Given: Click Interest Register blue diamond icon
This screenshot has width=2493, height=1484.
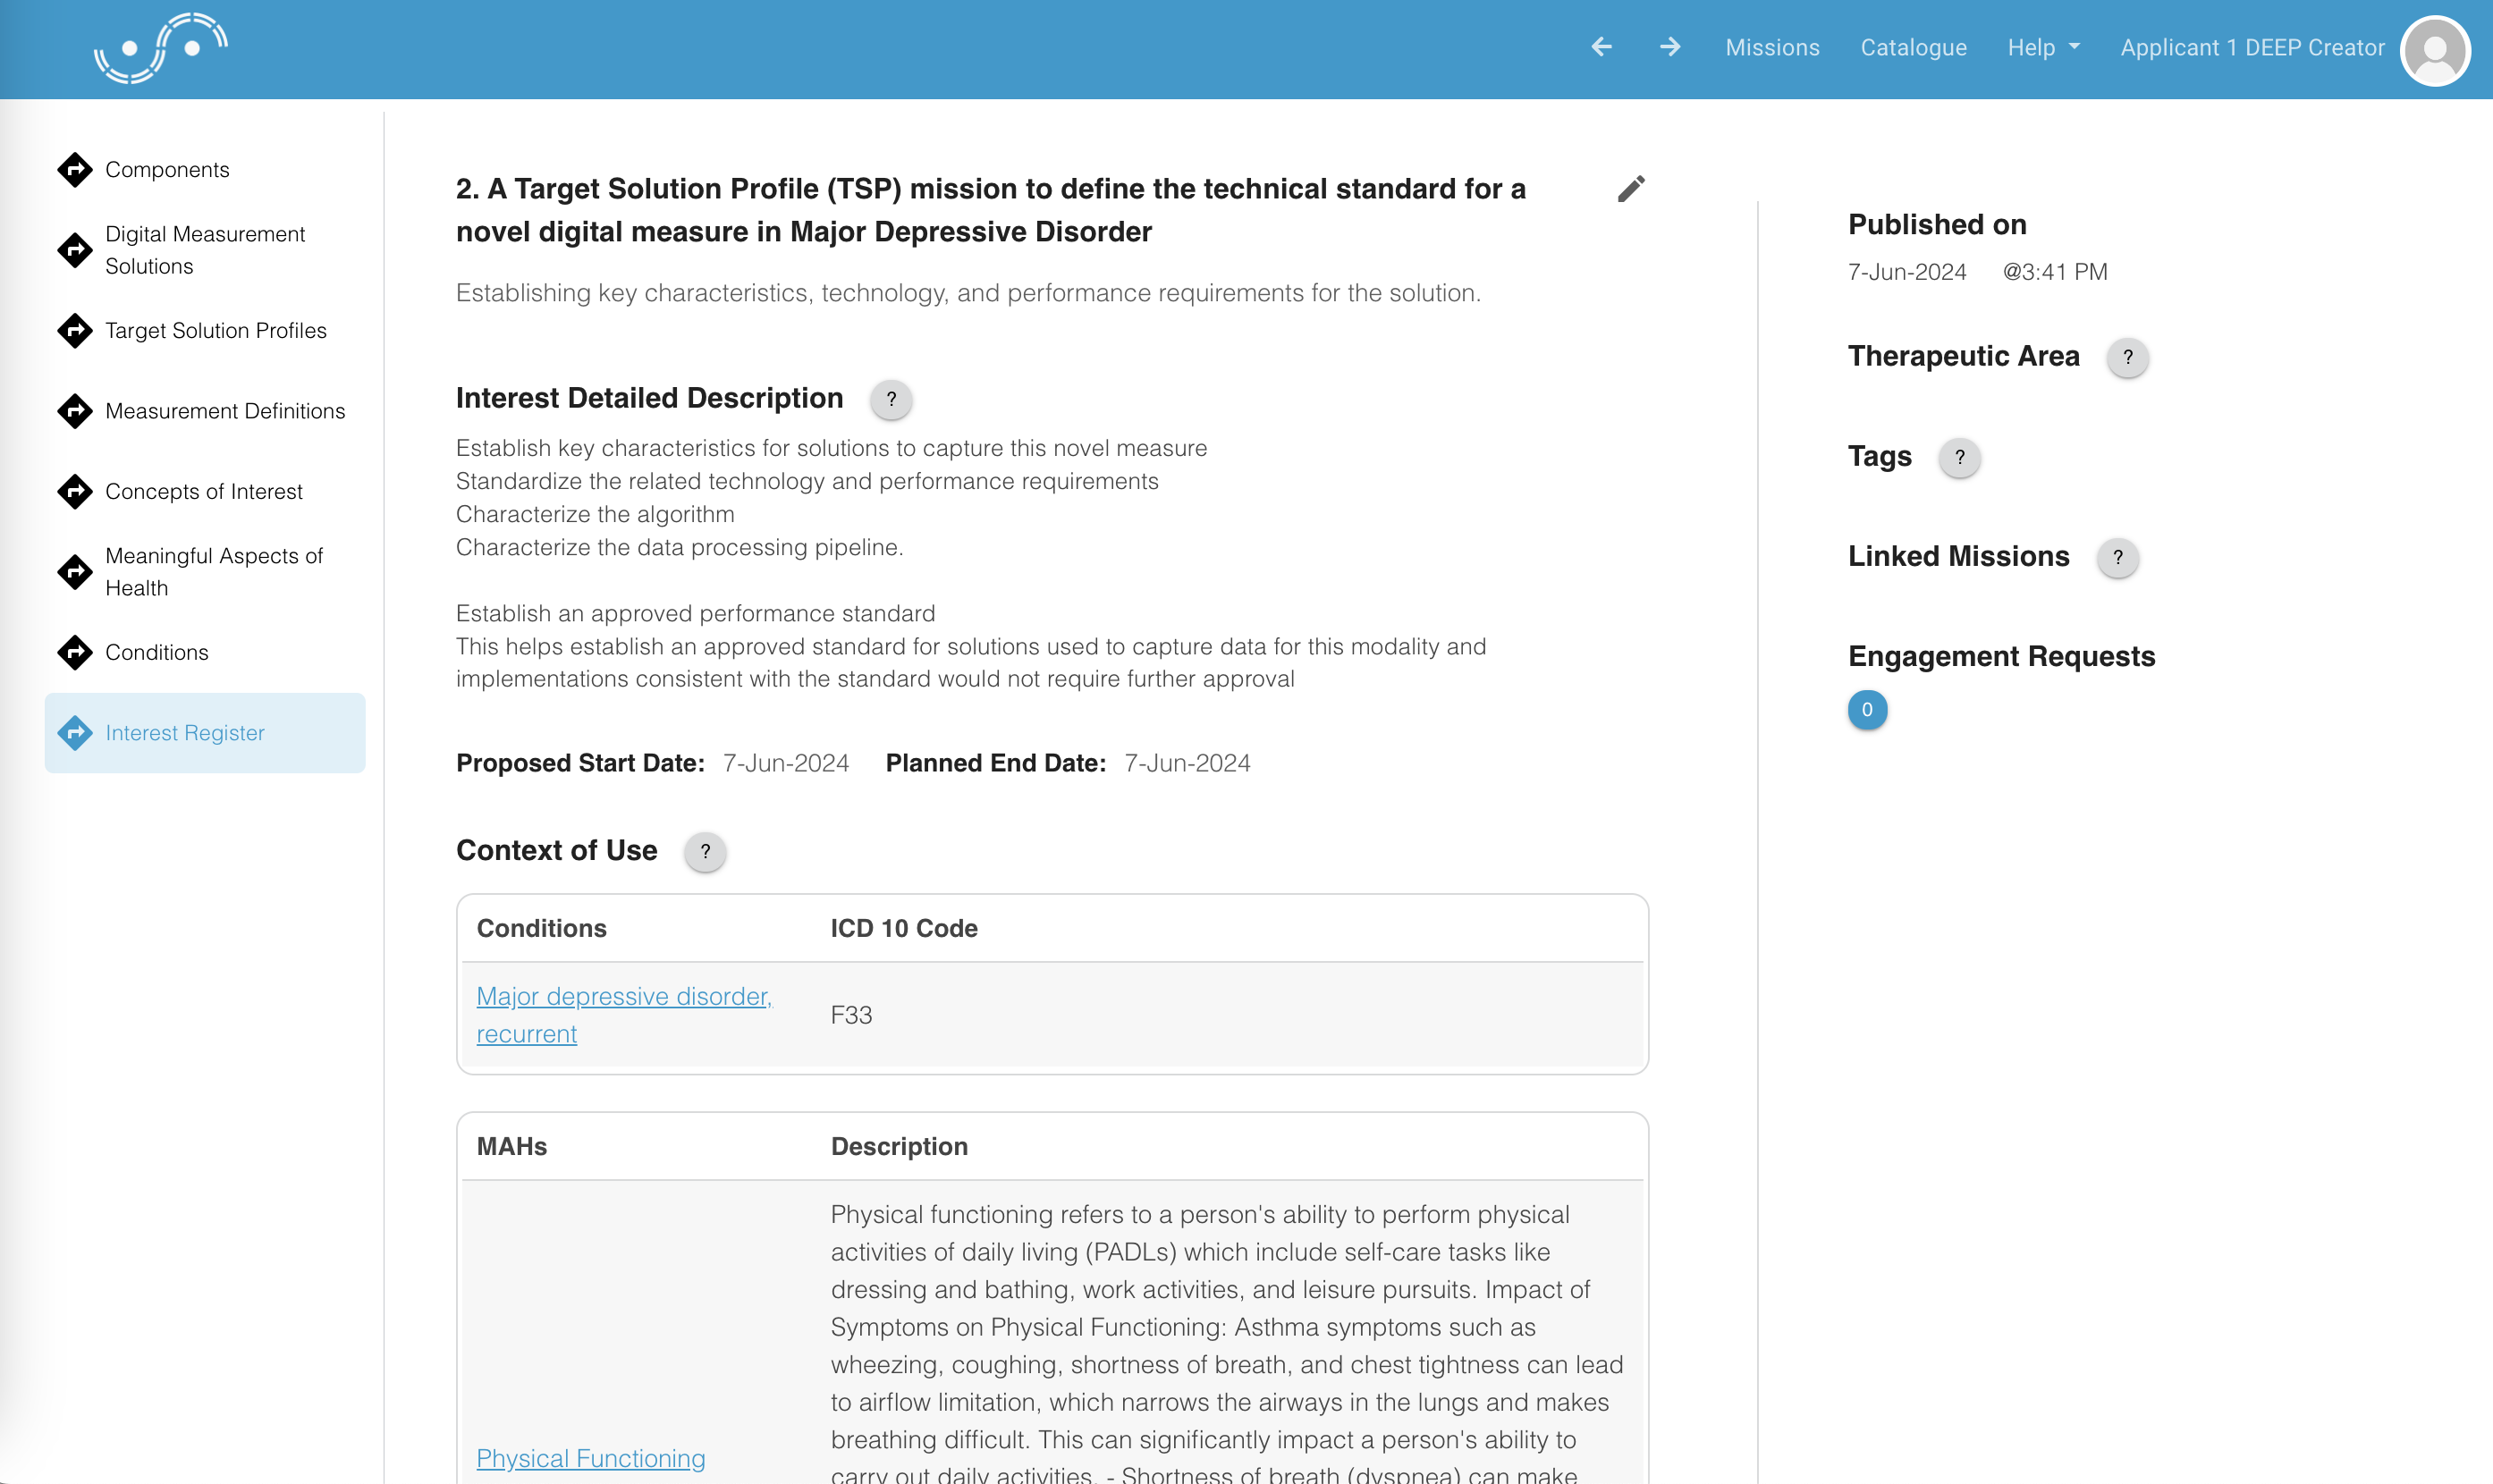Looking at the screenshot, I should tap(75, 733).
